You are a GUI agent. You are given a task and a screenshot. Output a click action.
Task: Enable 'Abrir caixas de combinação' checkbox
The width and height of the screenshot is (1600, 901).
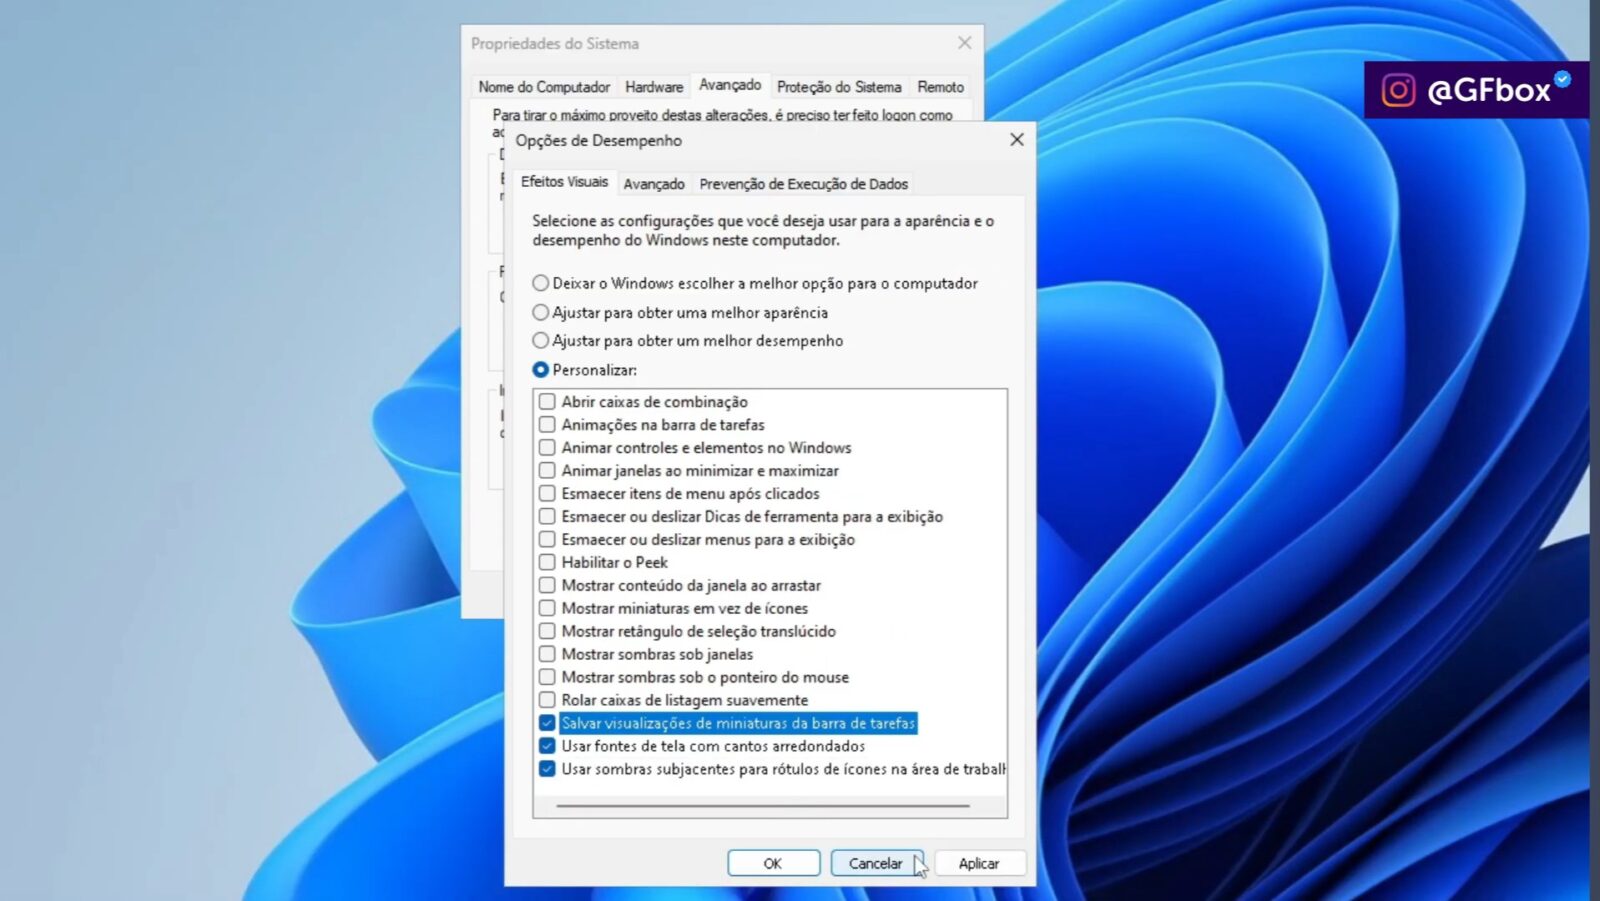coord(547,401)
